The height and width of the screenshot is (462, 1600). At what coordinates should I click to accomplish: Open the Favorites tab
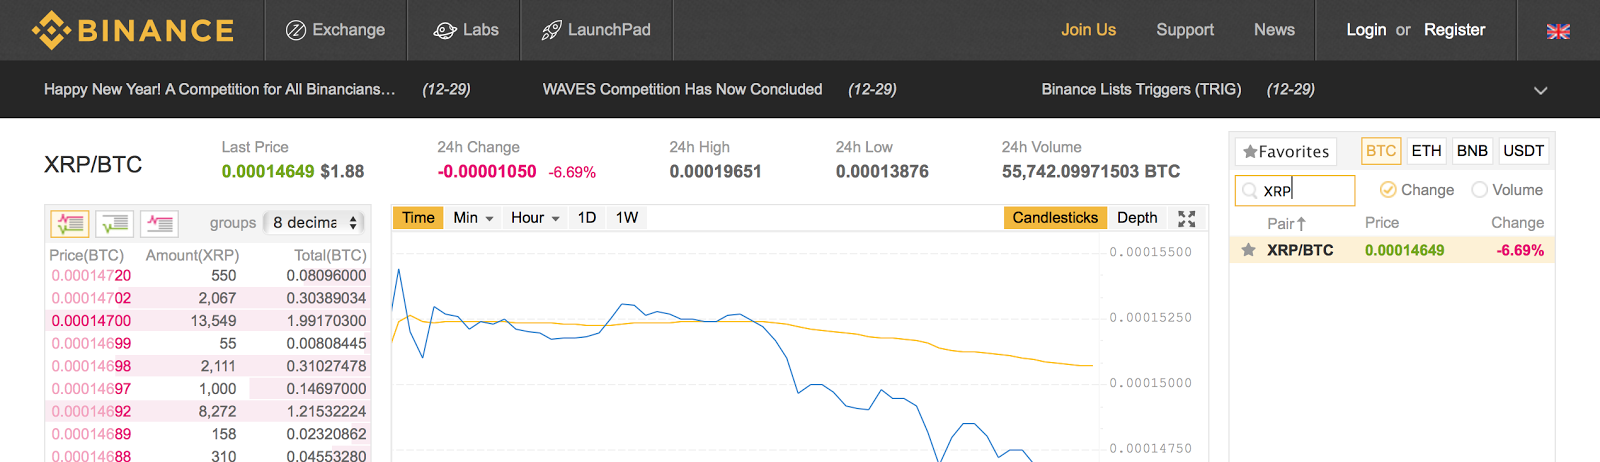[1286, 152]
